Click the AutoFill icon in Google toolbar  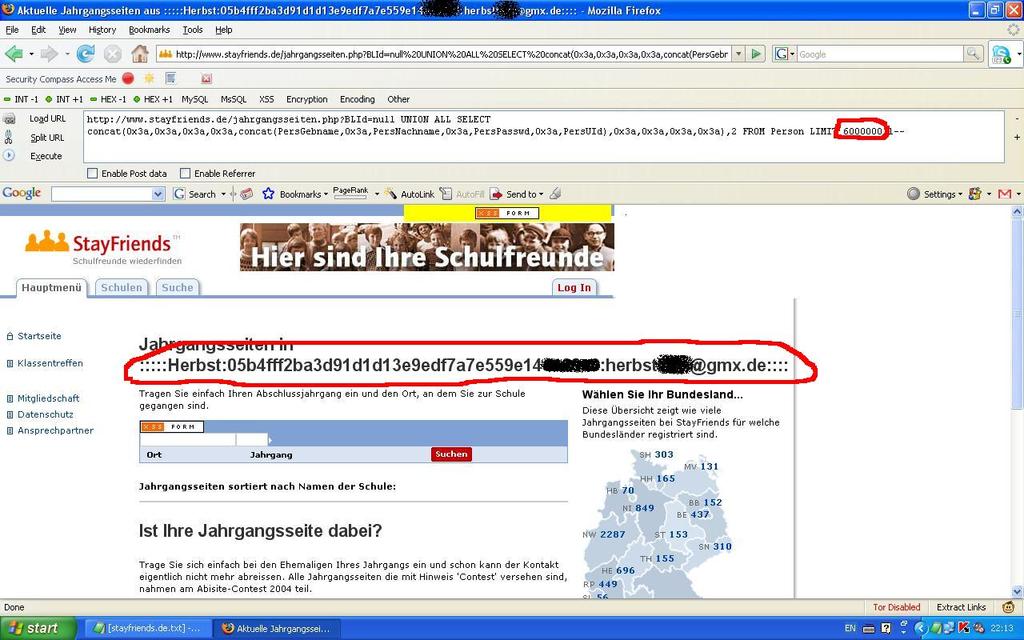point(445,194)
